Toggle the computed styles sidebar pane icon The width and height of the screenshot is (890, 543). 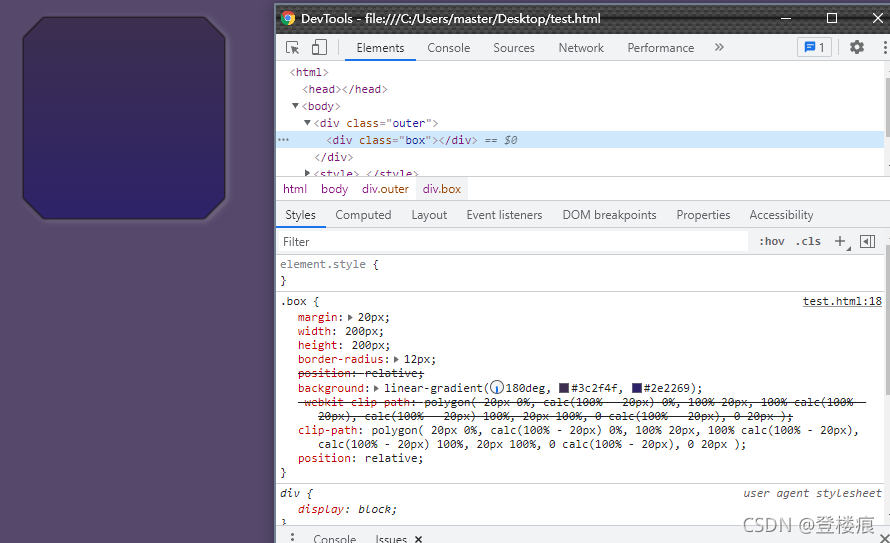pyautogui.click(x=867, y=241)
